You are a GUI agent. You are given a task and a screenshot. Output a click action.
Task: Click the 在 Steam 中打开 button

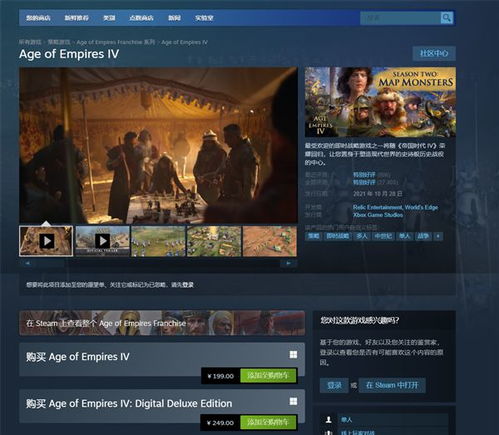tap(392, 385)
